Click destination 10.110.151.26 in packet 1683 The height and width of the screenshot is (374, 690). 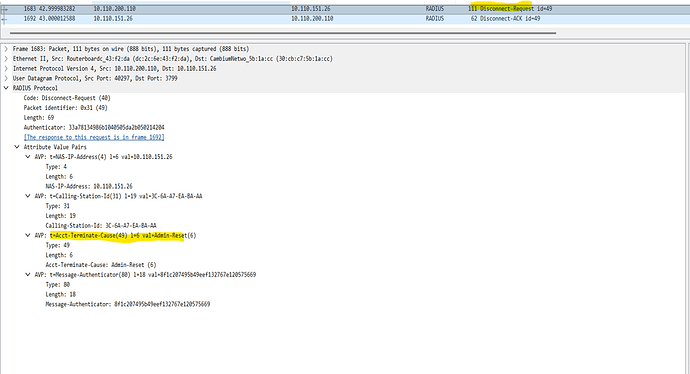[x=311, y=9]
